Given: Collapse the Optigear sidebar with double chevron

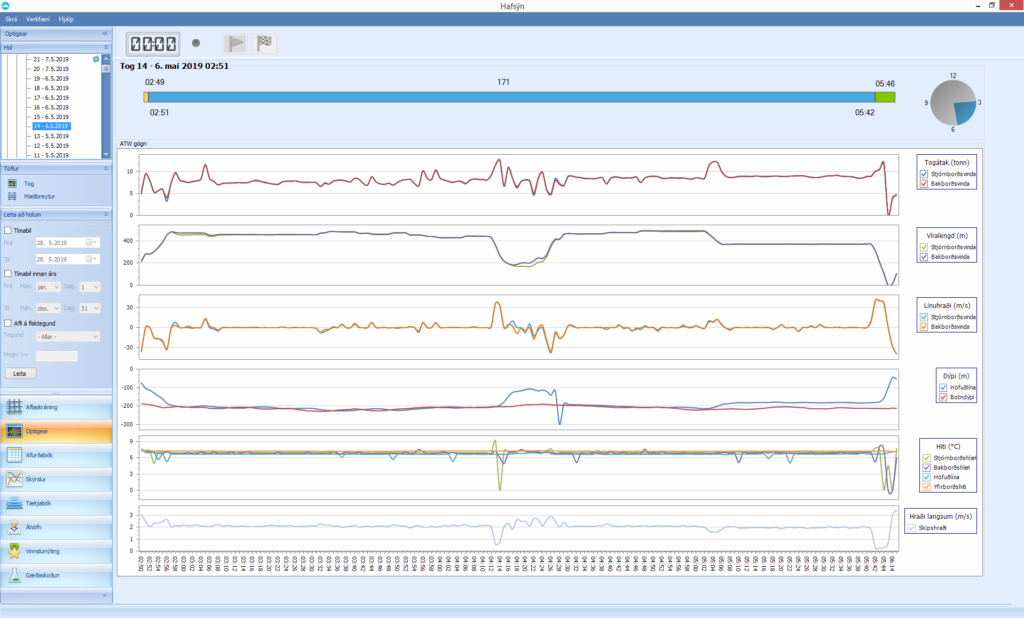Looking at the screenshot, I should 105,33.
